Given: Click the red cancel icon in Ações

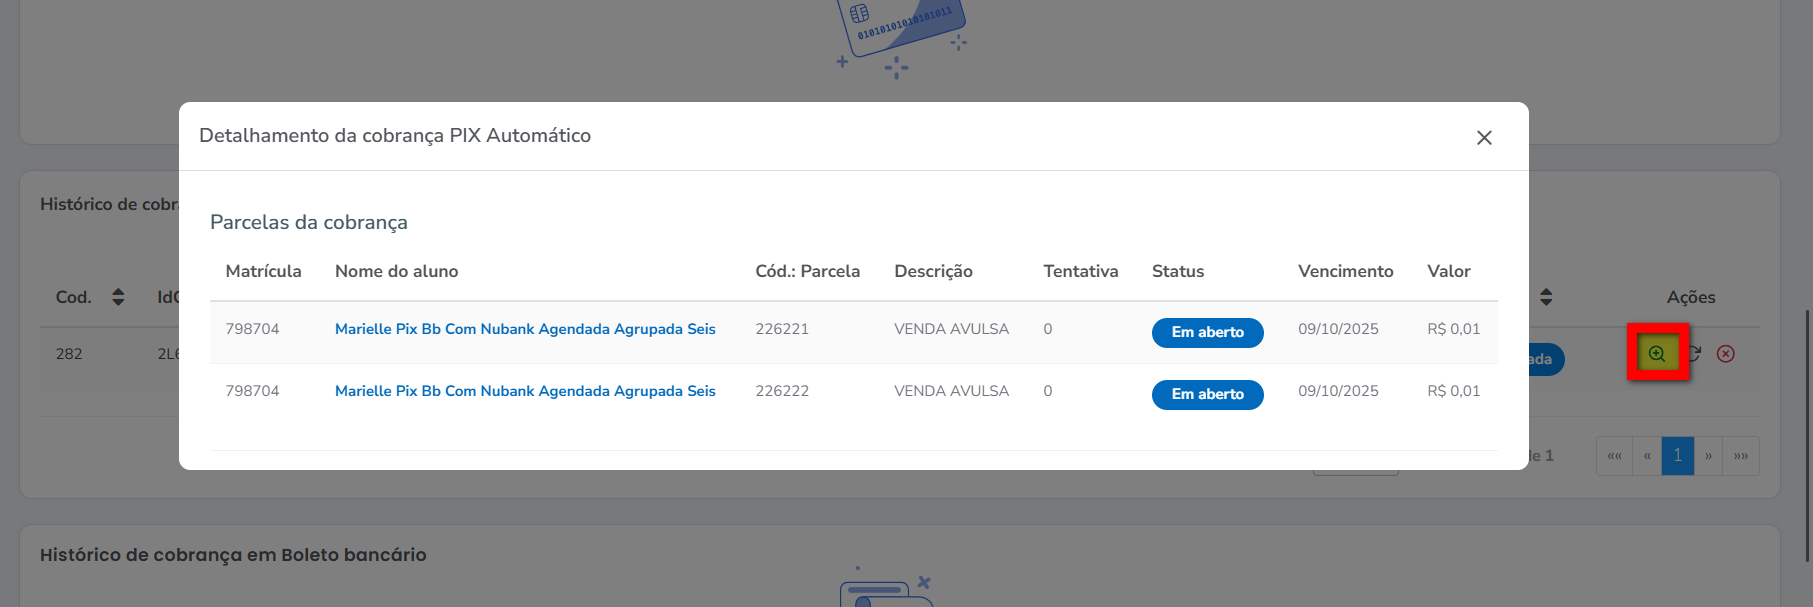Looking at the screenshot, I should [x=1726, y=353].
